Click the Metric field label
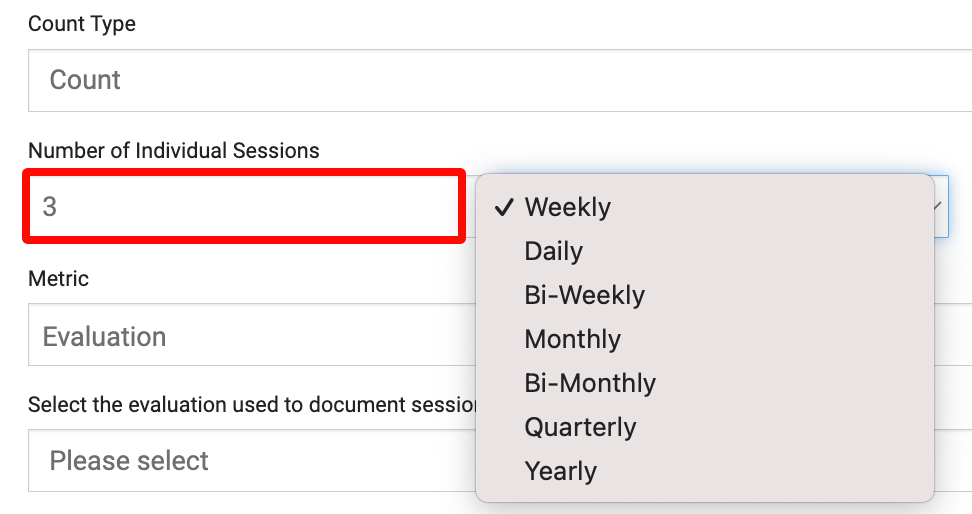Viewport: 972px width, 514px height. [x=58, y=279]
